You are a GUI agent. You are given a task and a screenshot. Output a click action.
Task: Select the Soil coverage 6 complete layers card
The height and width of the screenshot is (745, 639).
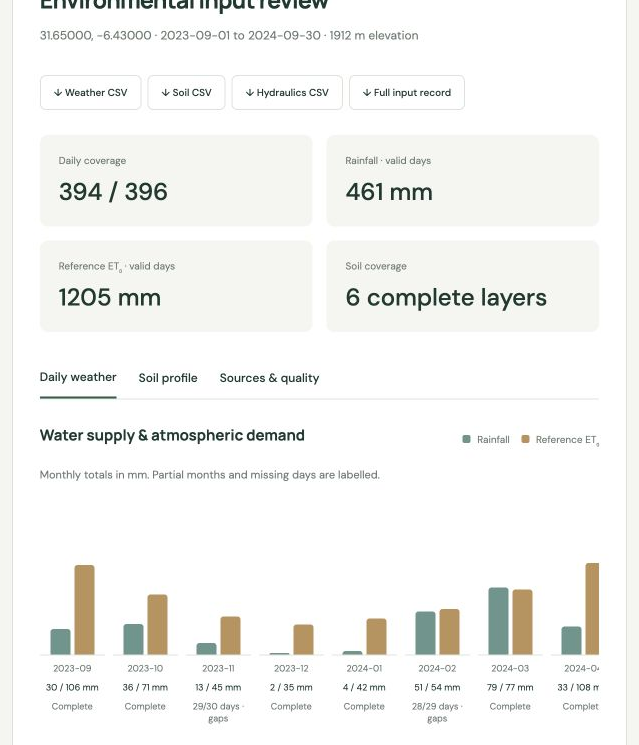(462, 286)
